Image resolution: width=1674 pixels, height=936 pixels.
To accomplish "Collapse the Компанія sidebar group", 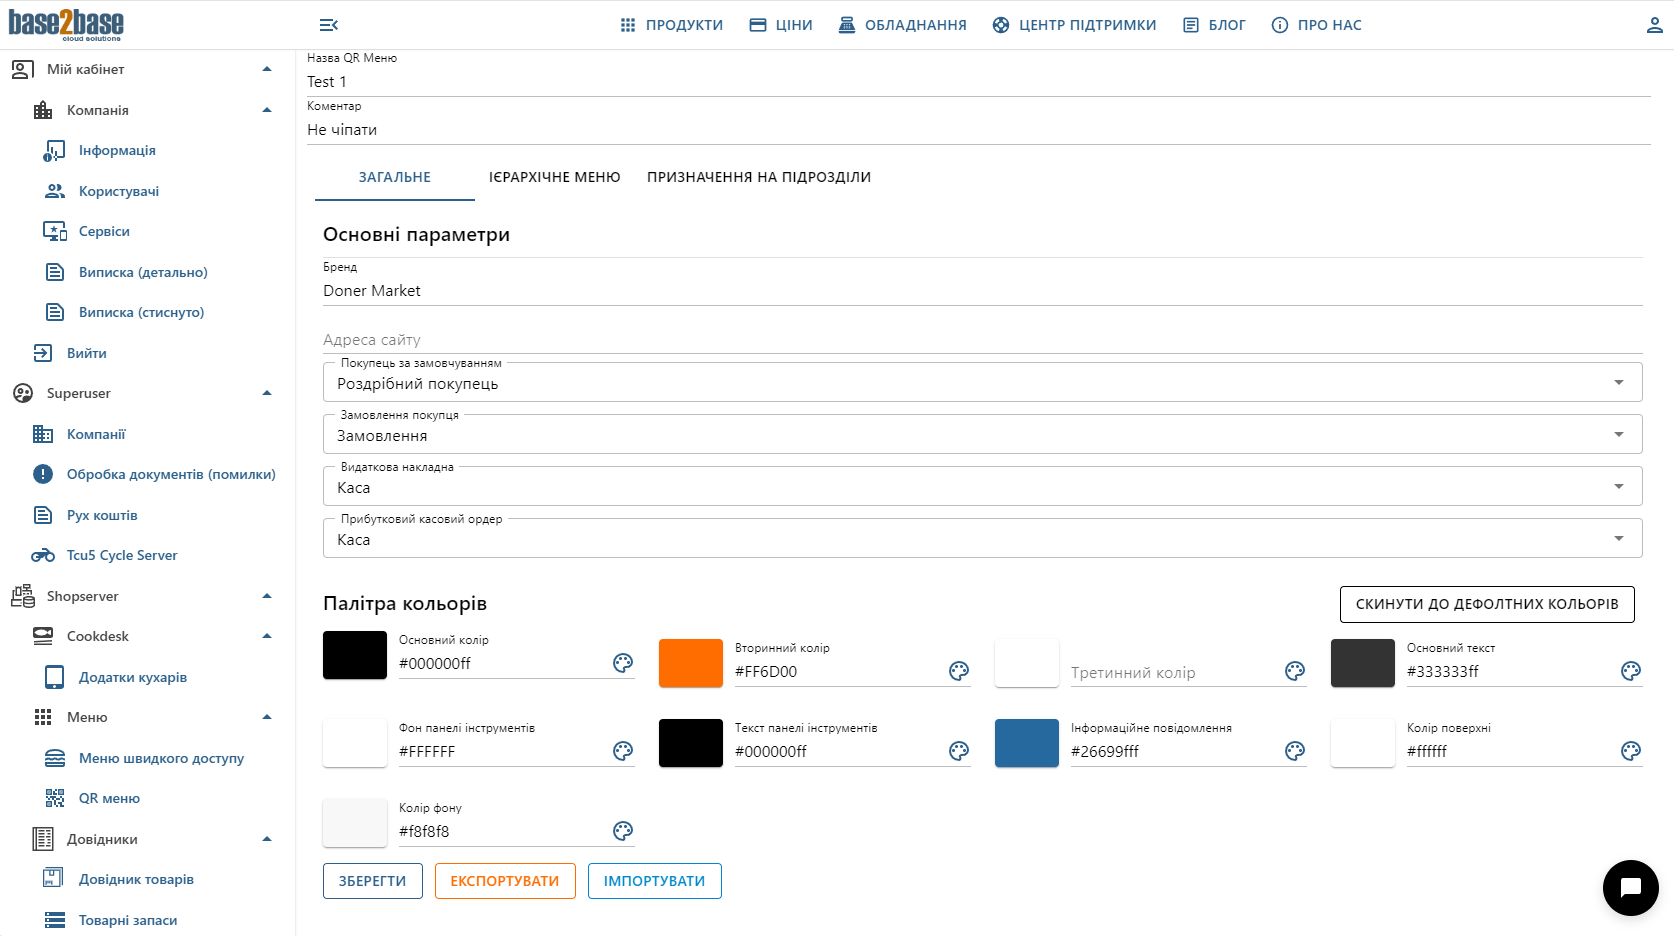I will [267, 110].
